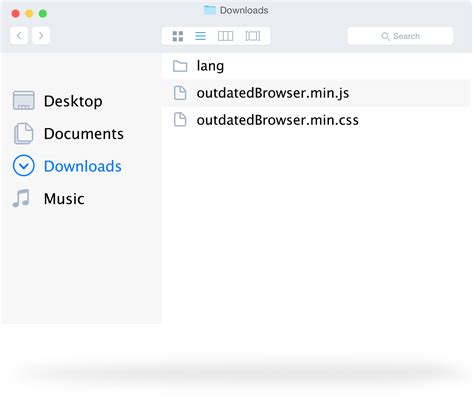Click the search magnifier icon
The width and height of the screenshot is (474, 397).
(385, 36)
